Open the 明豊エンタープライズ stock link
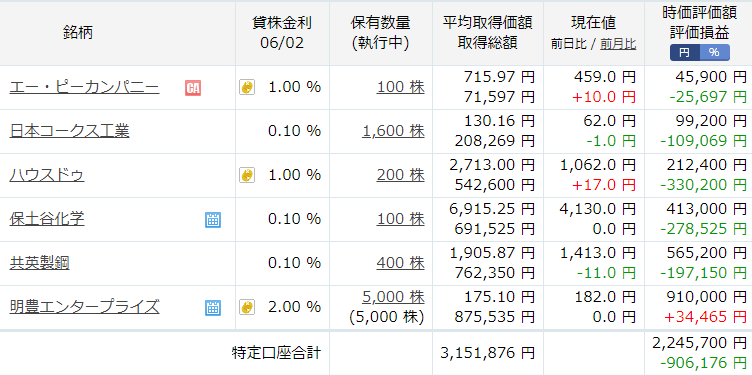The height and width of the screenshot is (375, 752). 84,307
